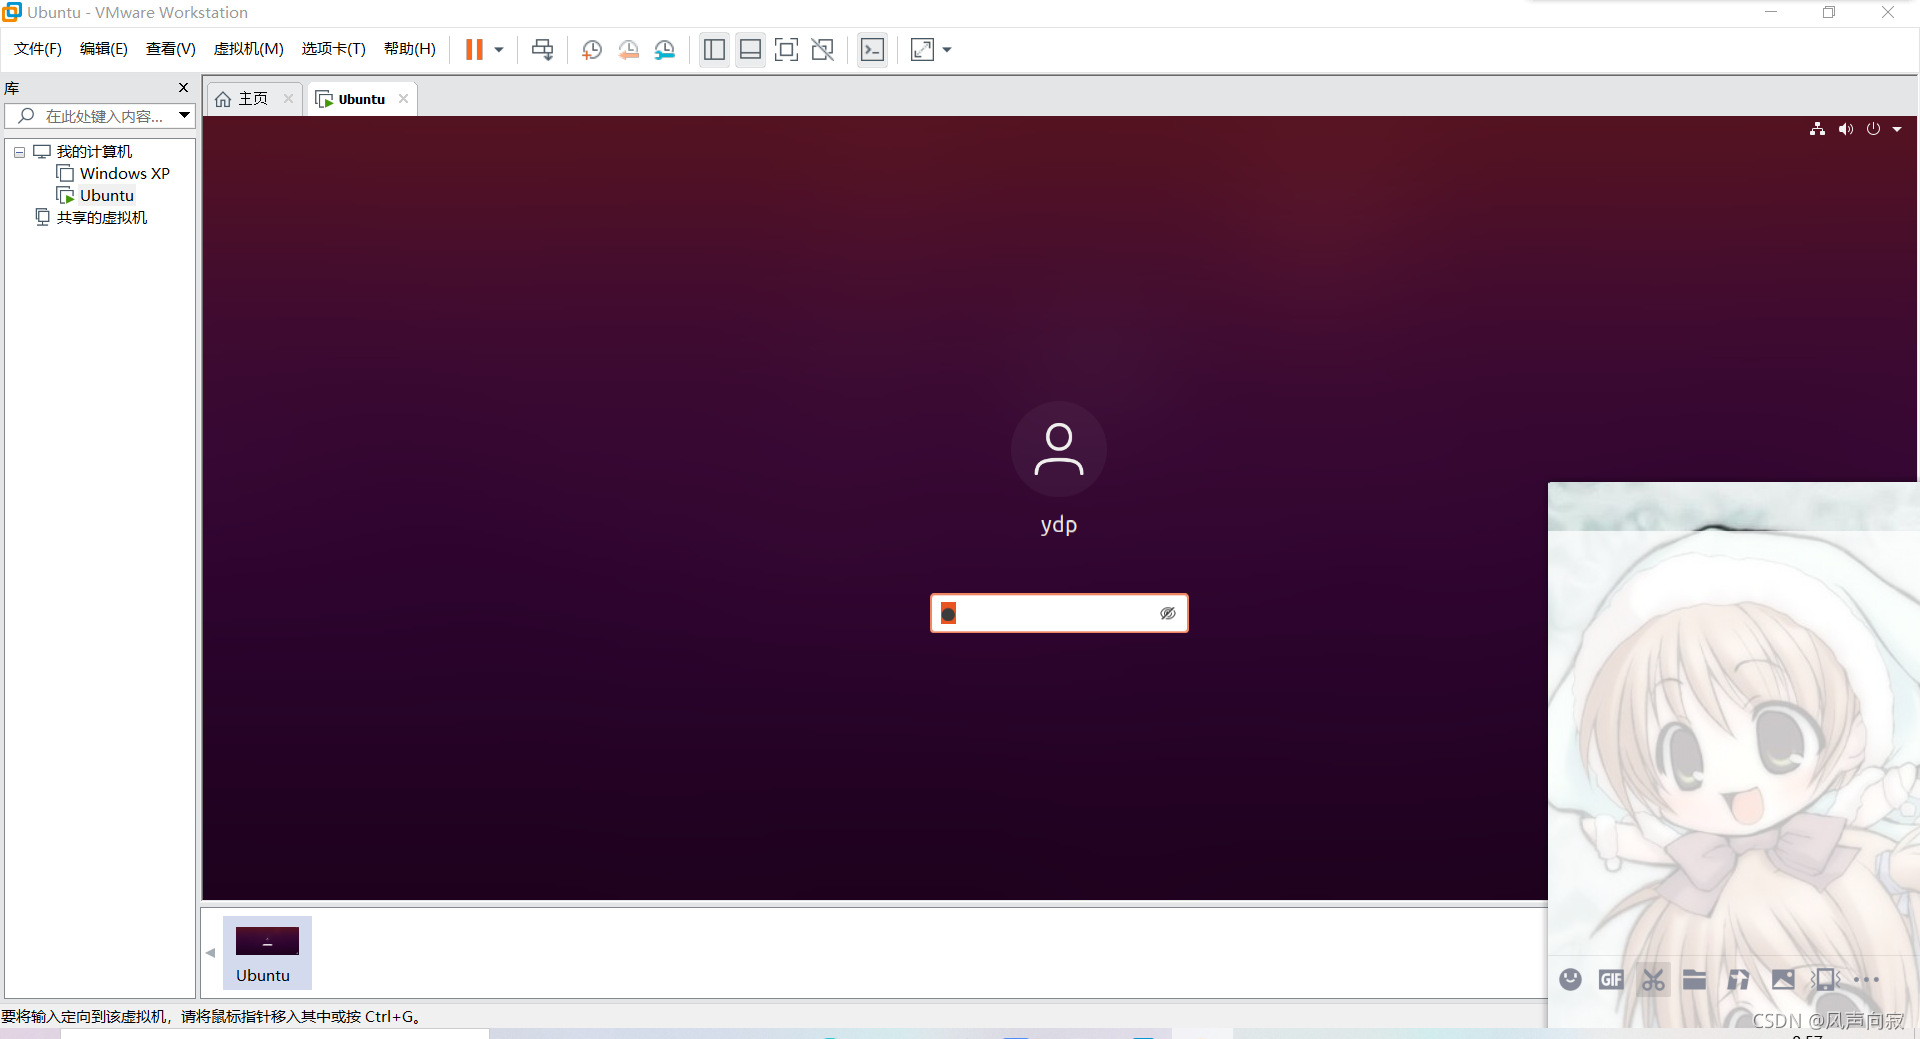Click the stretch guest display icon
This screenshot has width=1920, height=1039.
pyautogui.click(x=922, y=49)
